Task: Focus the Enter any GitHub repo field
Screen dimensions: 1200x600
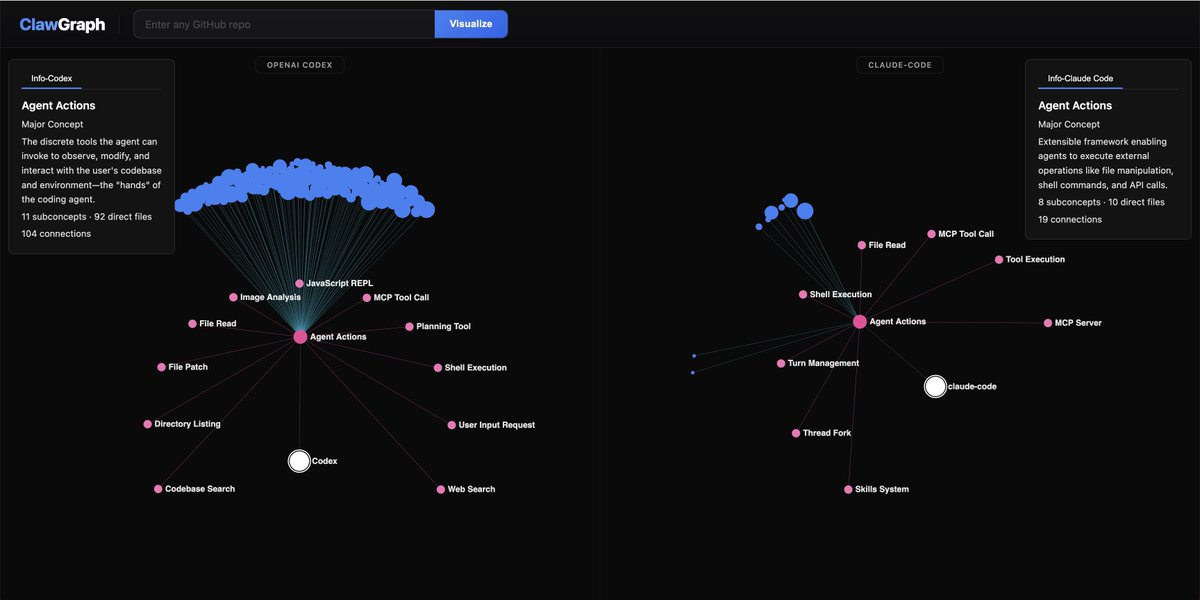Action: click(284, 24)
